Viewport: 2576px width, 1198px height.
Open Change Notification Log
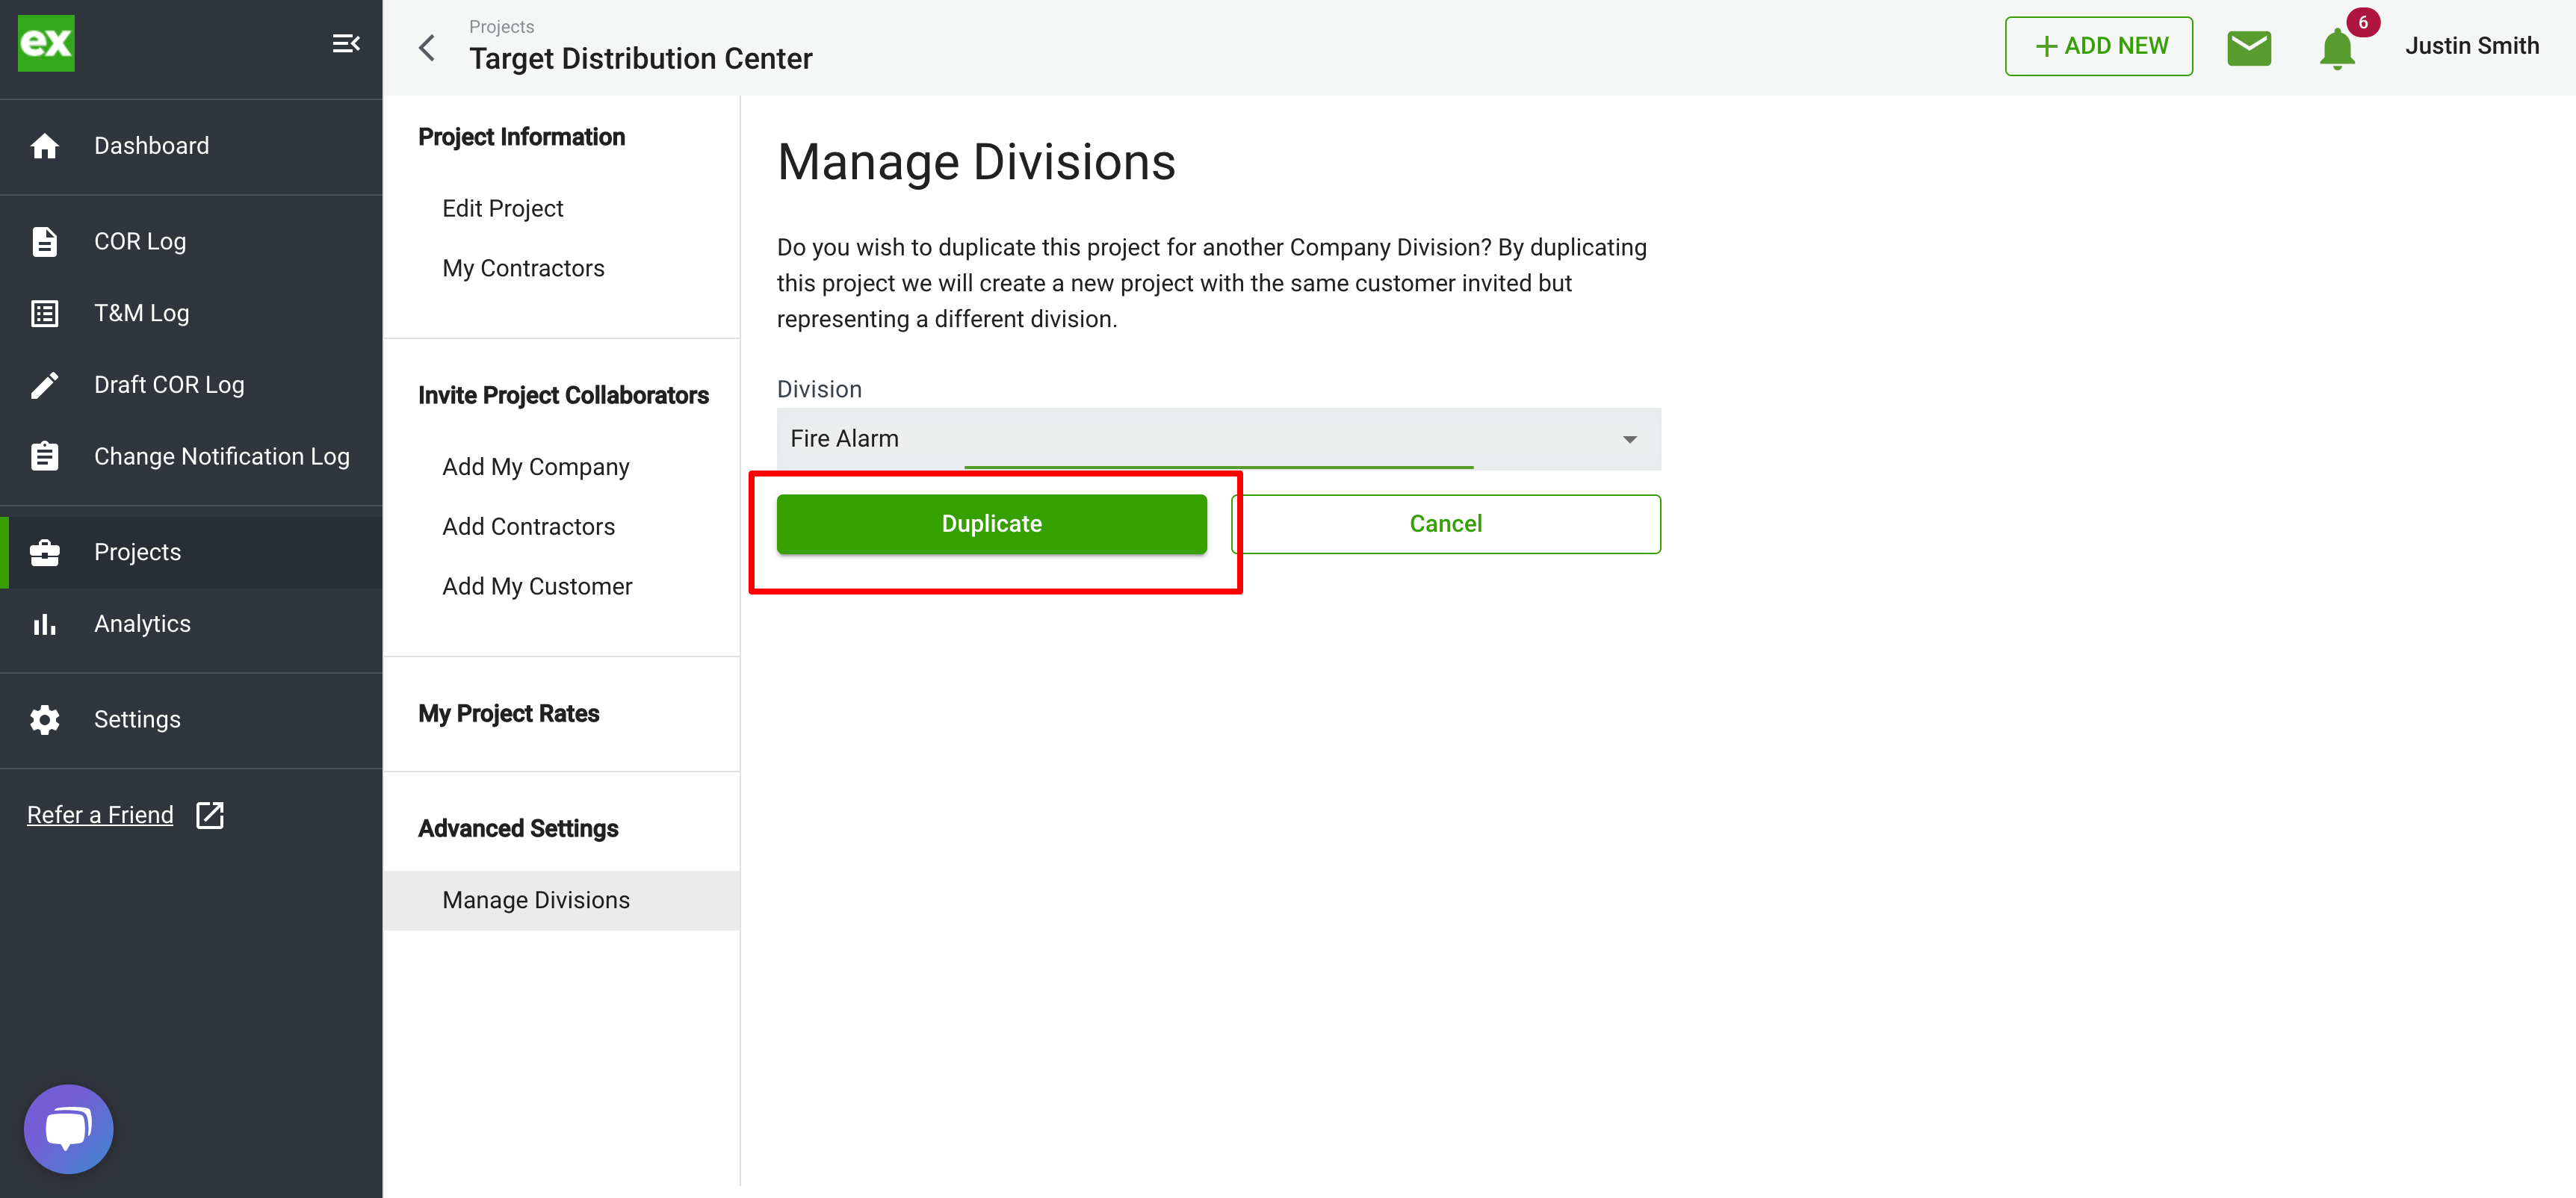tap(191, 457)
